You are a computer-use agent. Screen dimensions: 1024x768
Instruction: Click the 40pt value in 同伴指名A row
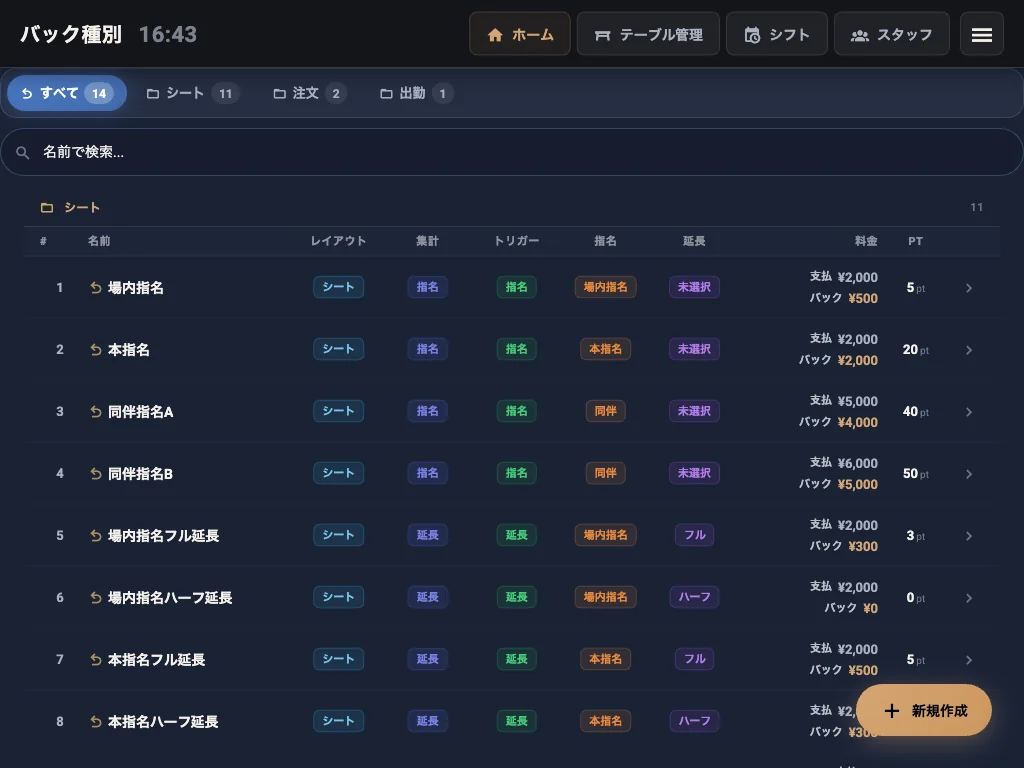tap(916, 411)
